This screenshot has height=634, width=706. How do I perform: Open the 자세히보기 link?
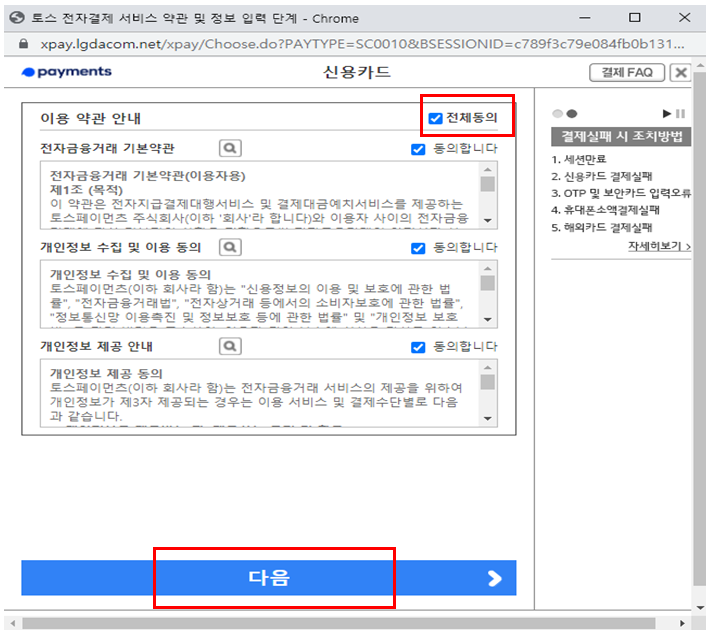click(x=660, y=246)
